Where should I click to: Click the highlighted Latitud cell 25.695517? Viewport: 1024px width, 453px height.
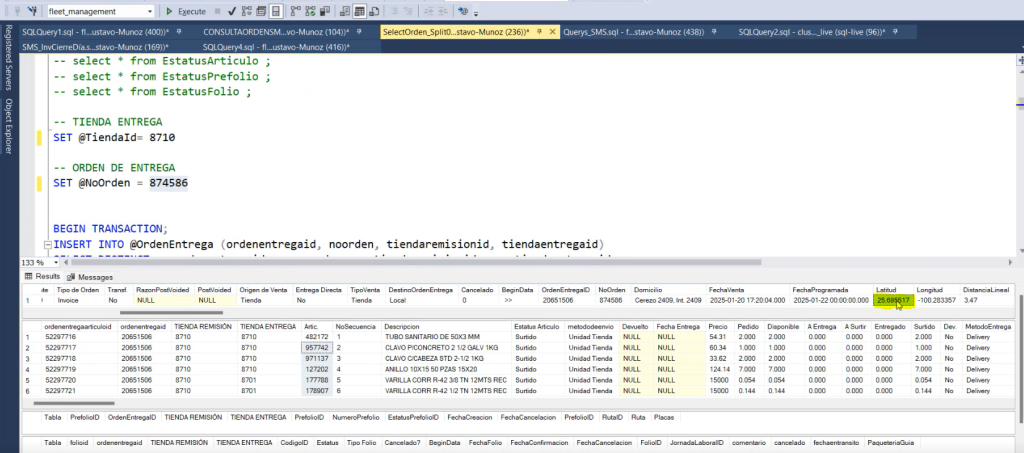coord(893,300)
